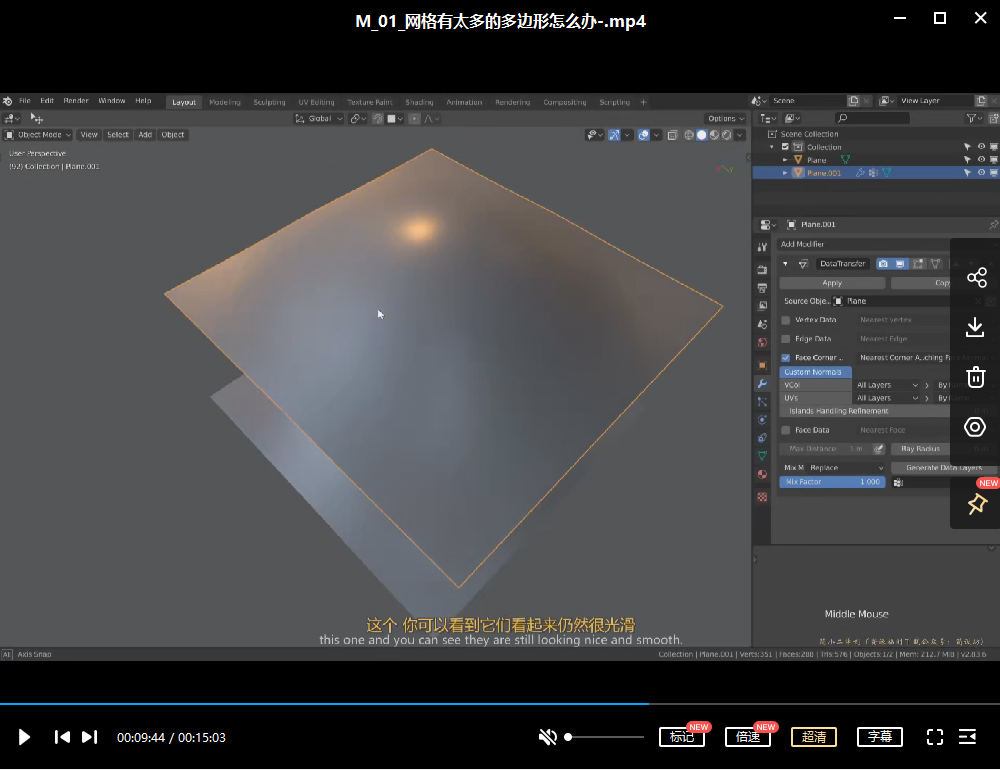Enter fullscreen mode
1000x770 pixels.
[935, 737]
